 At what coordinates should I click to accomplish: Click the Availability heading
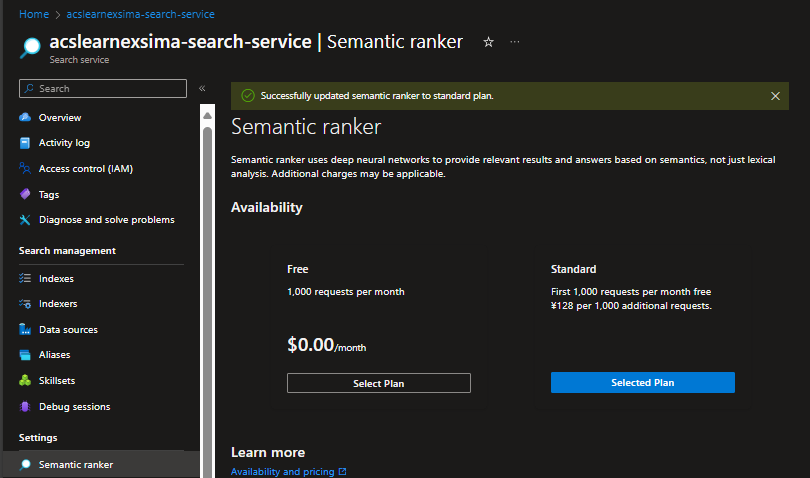click(267, 207)
